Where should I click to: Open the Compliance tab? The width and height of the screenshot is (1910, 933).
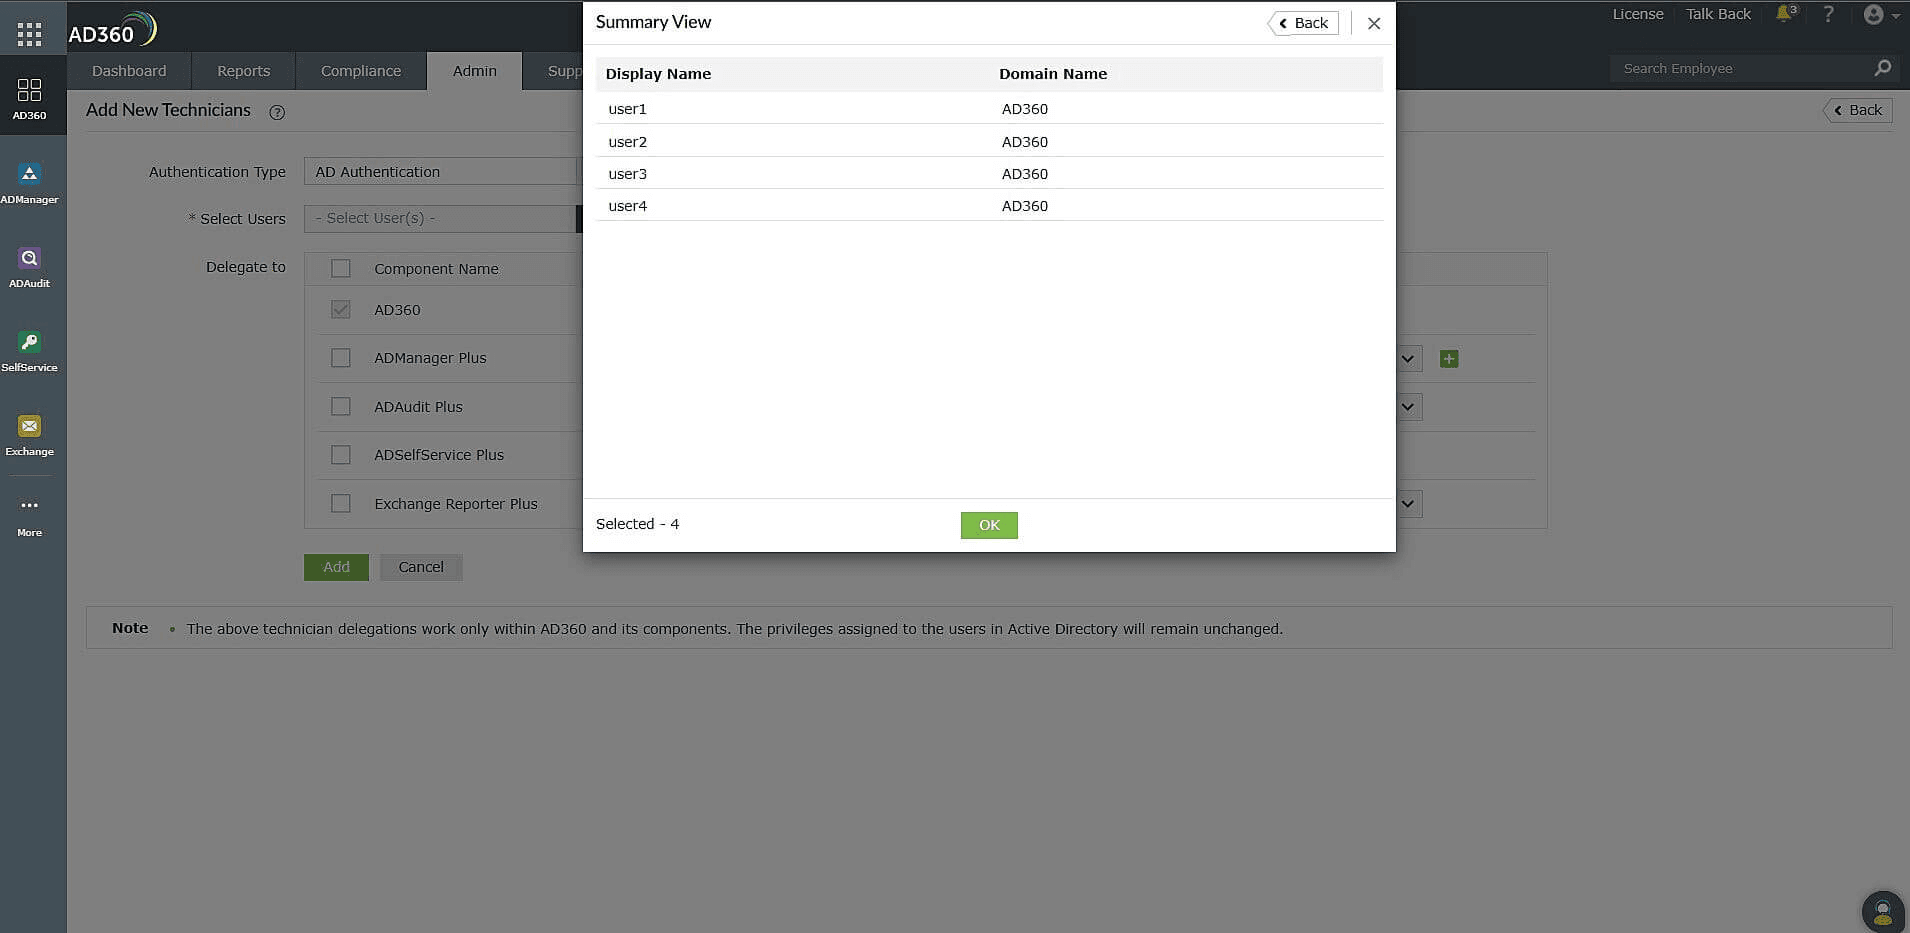click(x=360, y=70)
